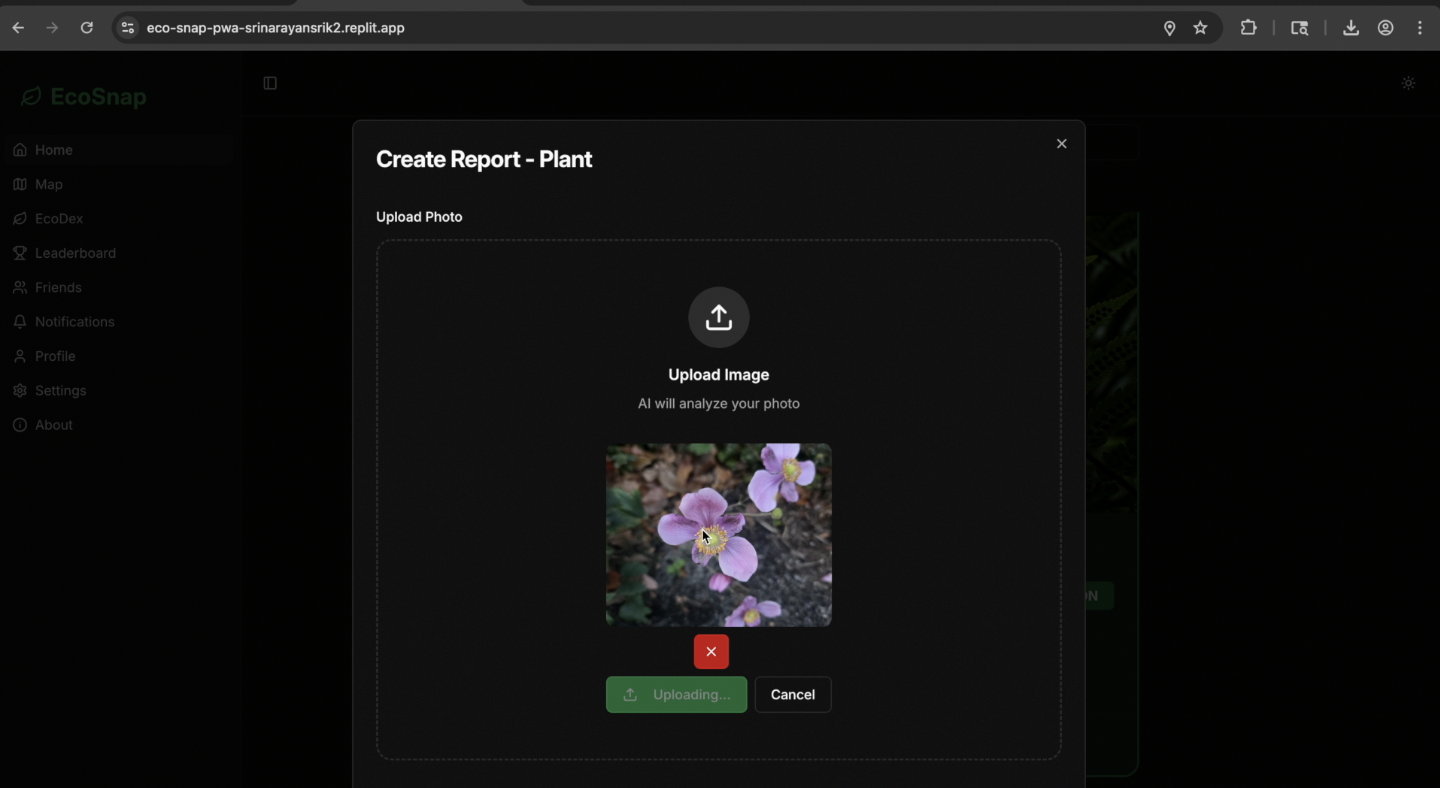Open About in sidebar

click(118, 425)
